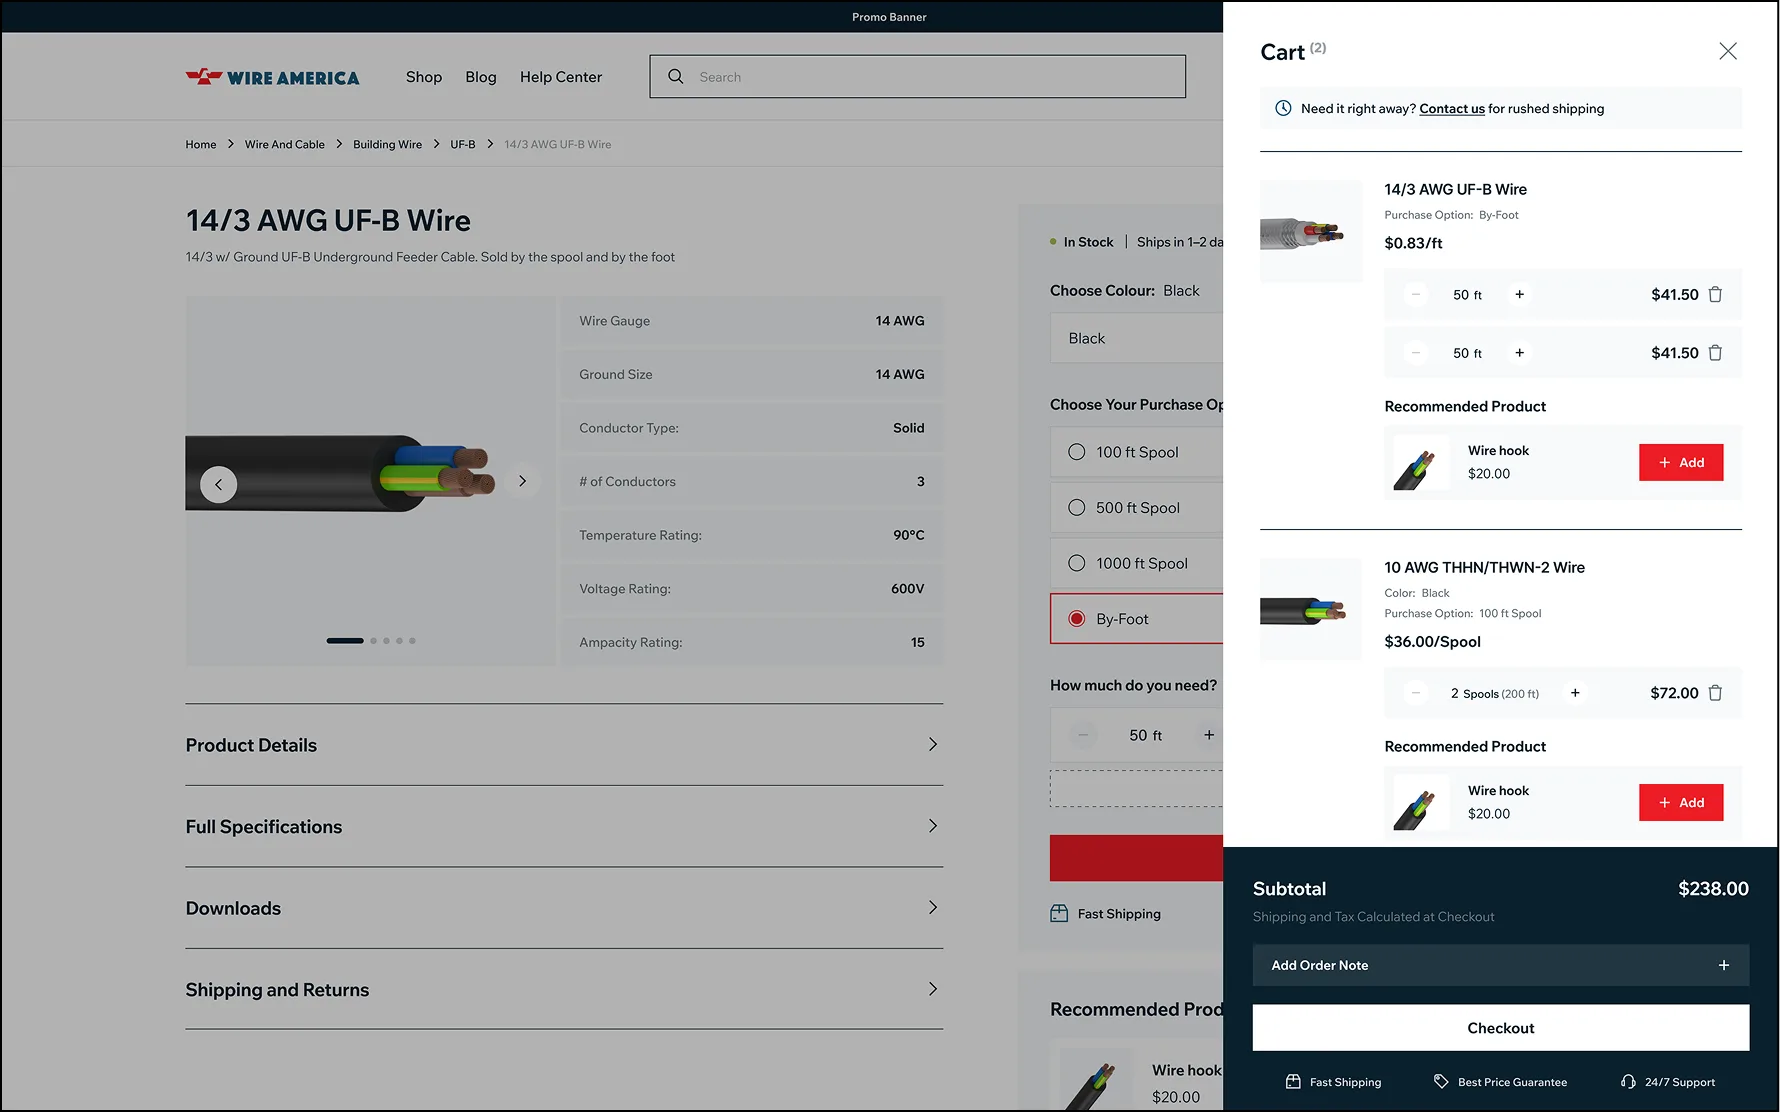Click the 10 AWG THHN/THWN-2 Wire cart title
The image size is (1780, 1112).
[x=1484, y=567]
